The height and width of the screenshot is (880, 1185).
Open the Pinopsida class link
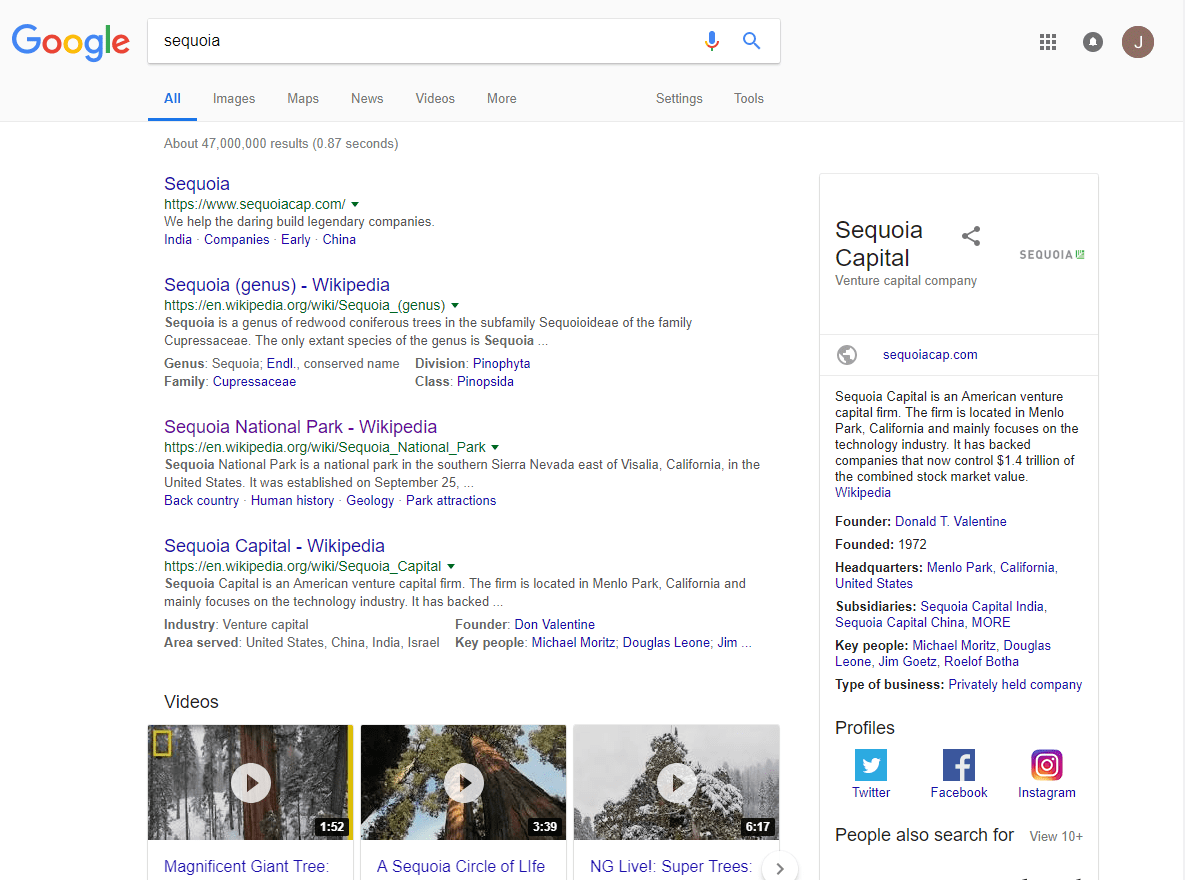pyautogui.click(x=485, y=382)
